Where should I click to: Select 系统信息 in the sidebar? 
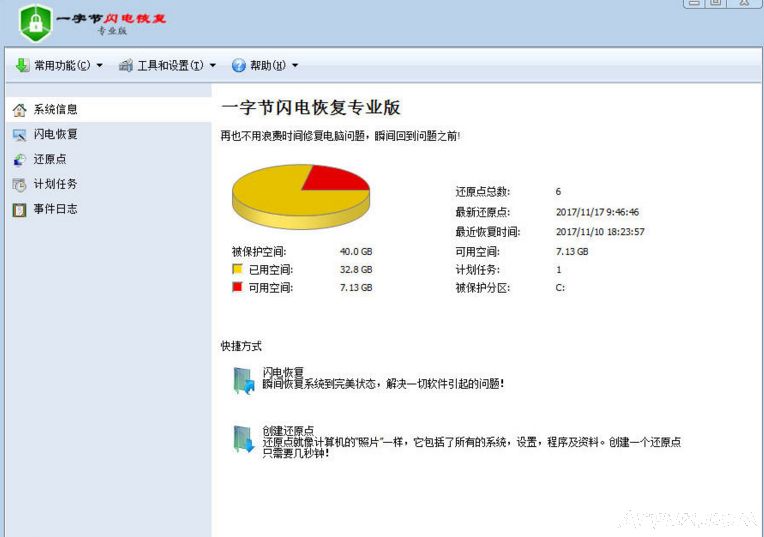[x=109, y=110]
